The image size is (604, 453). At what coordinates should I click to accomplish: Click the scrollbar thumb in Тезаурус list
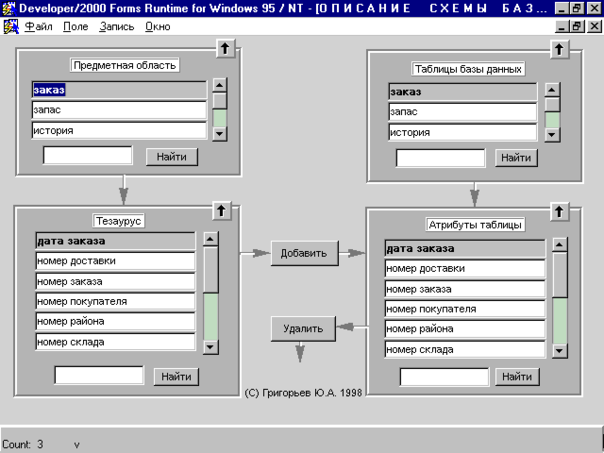(x=210, y=270)
